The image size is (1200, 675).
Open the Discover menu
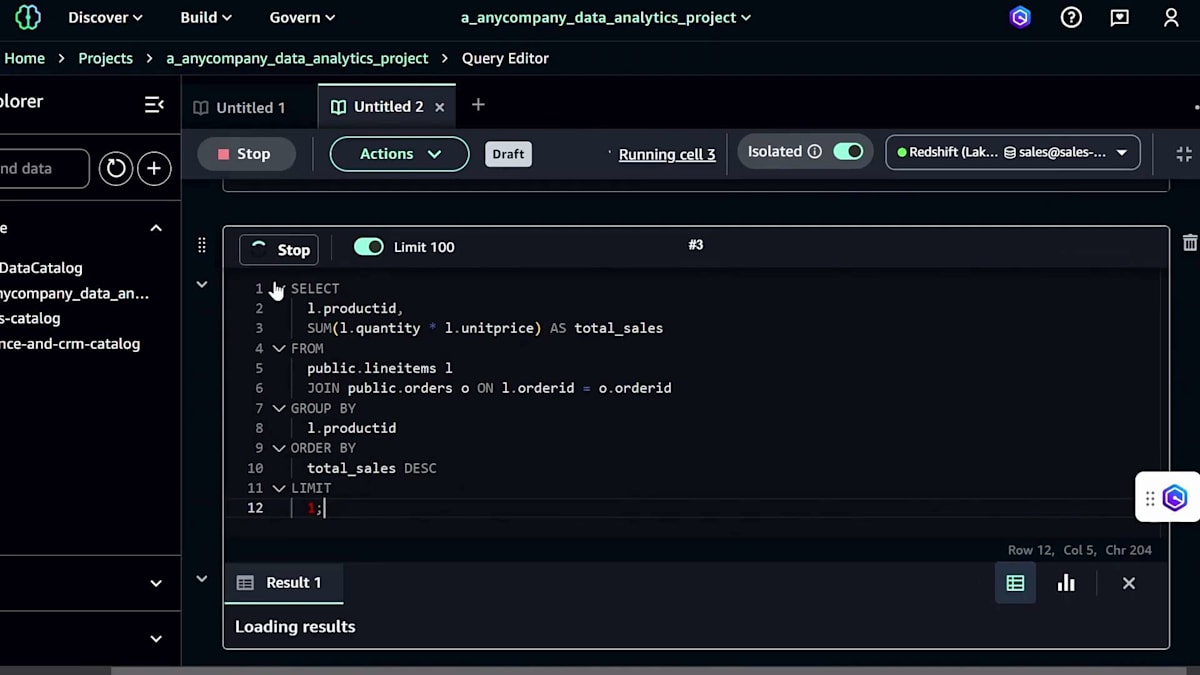point(105,17)
